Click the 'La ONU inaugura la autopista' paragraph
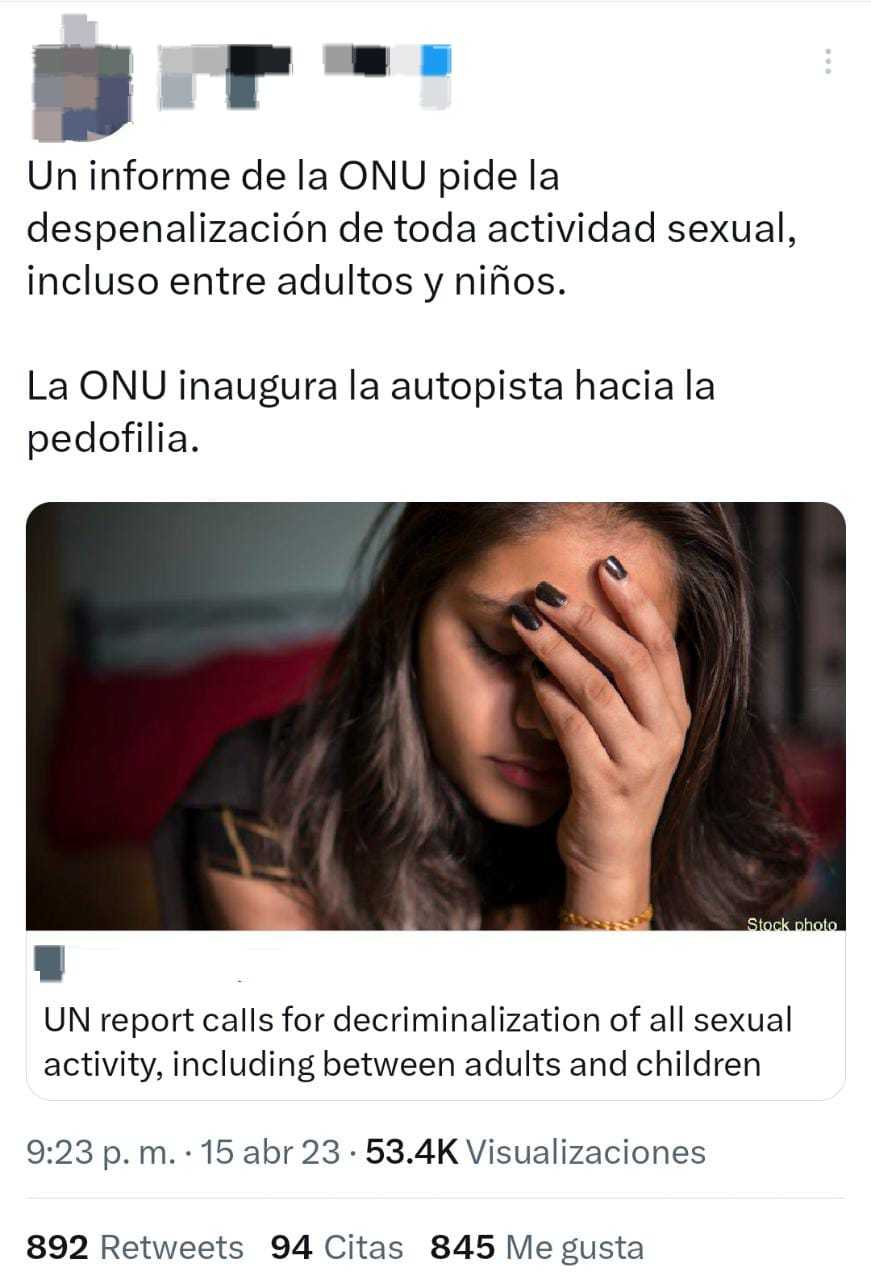This screenshot has height=1280, width=871. point(371,411)
